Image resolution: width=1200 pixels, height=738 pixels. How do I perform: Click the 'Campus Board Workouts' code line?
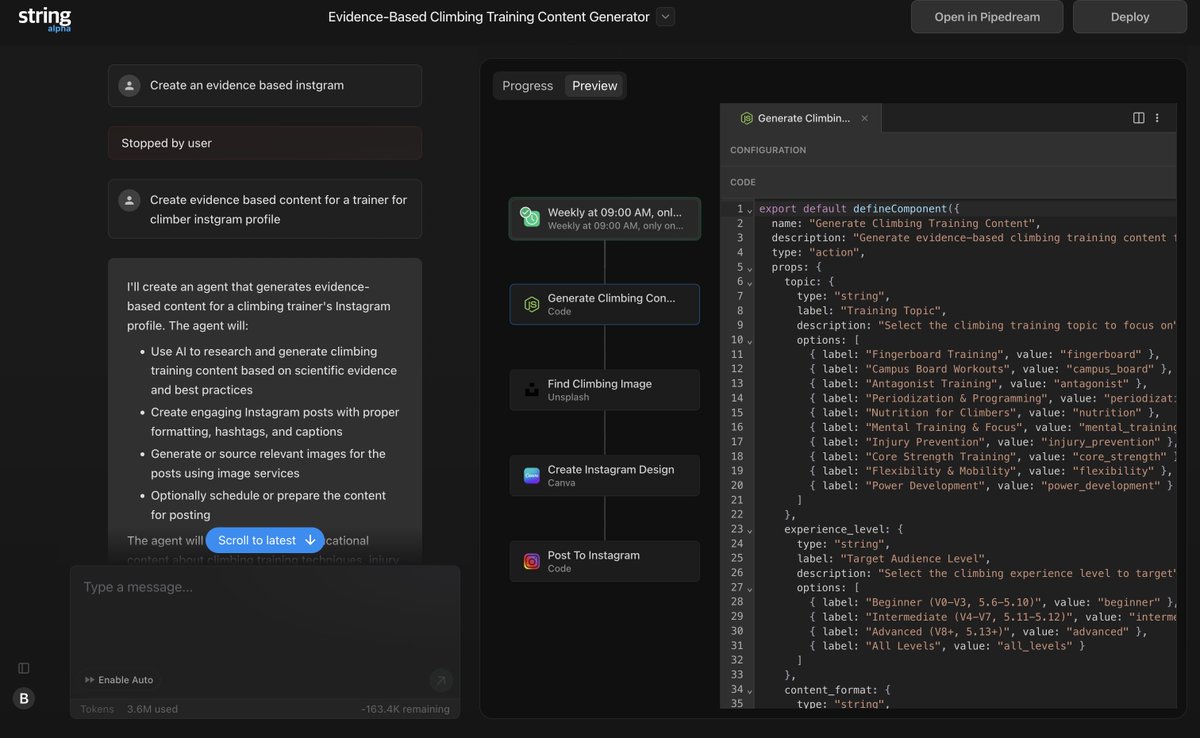pyautogui.click(x=990, y=369)
